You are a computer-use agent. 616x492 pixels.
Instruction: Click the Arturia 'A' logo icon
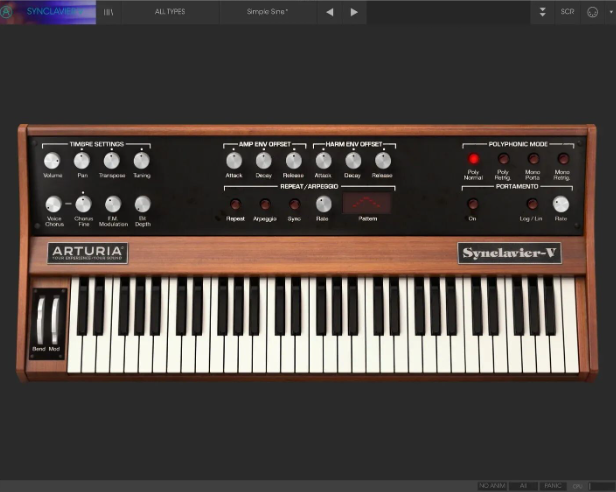(6, 12)
